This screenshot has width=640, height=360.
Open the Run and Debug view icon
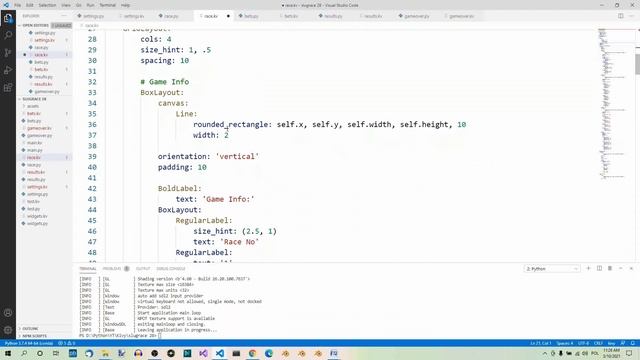(8, 70)
